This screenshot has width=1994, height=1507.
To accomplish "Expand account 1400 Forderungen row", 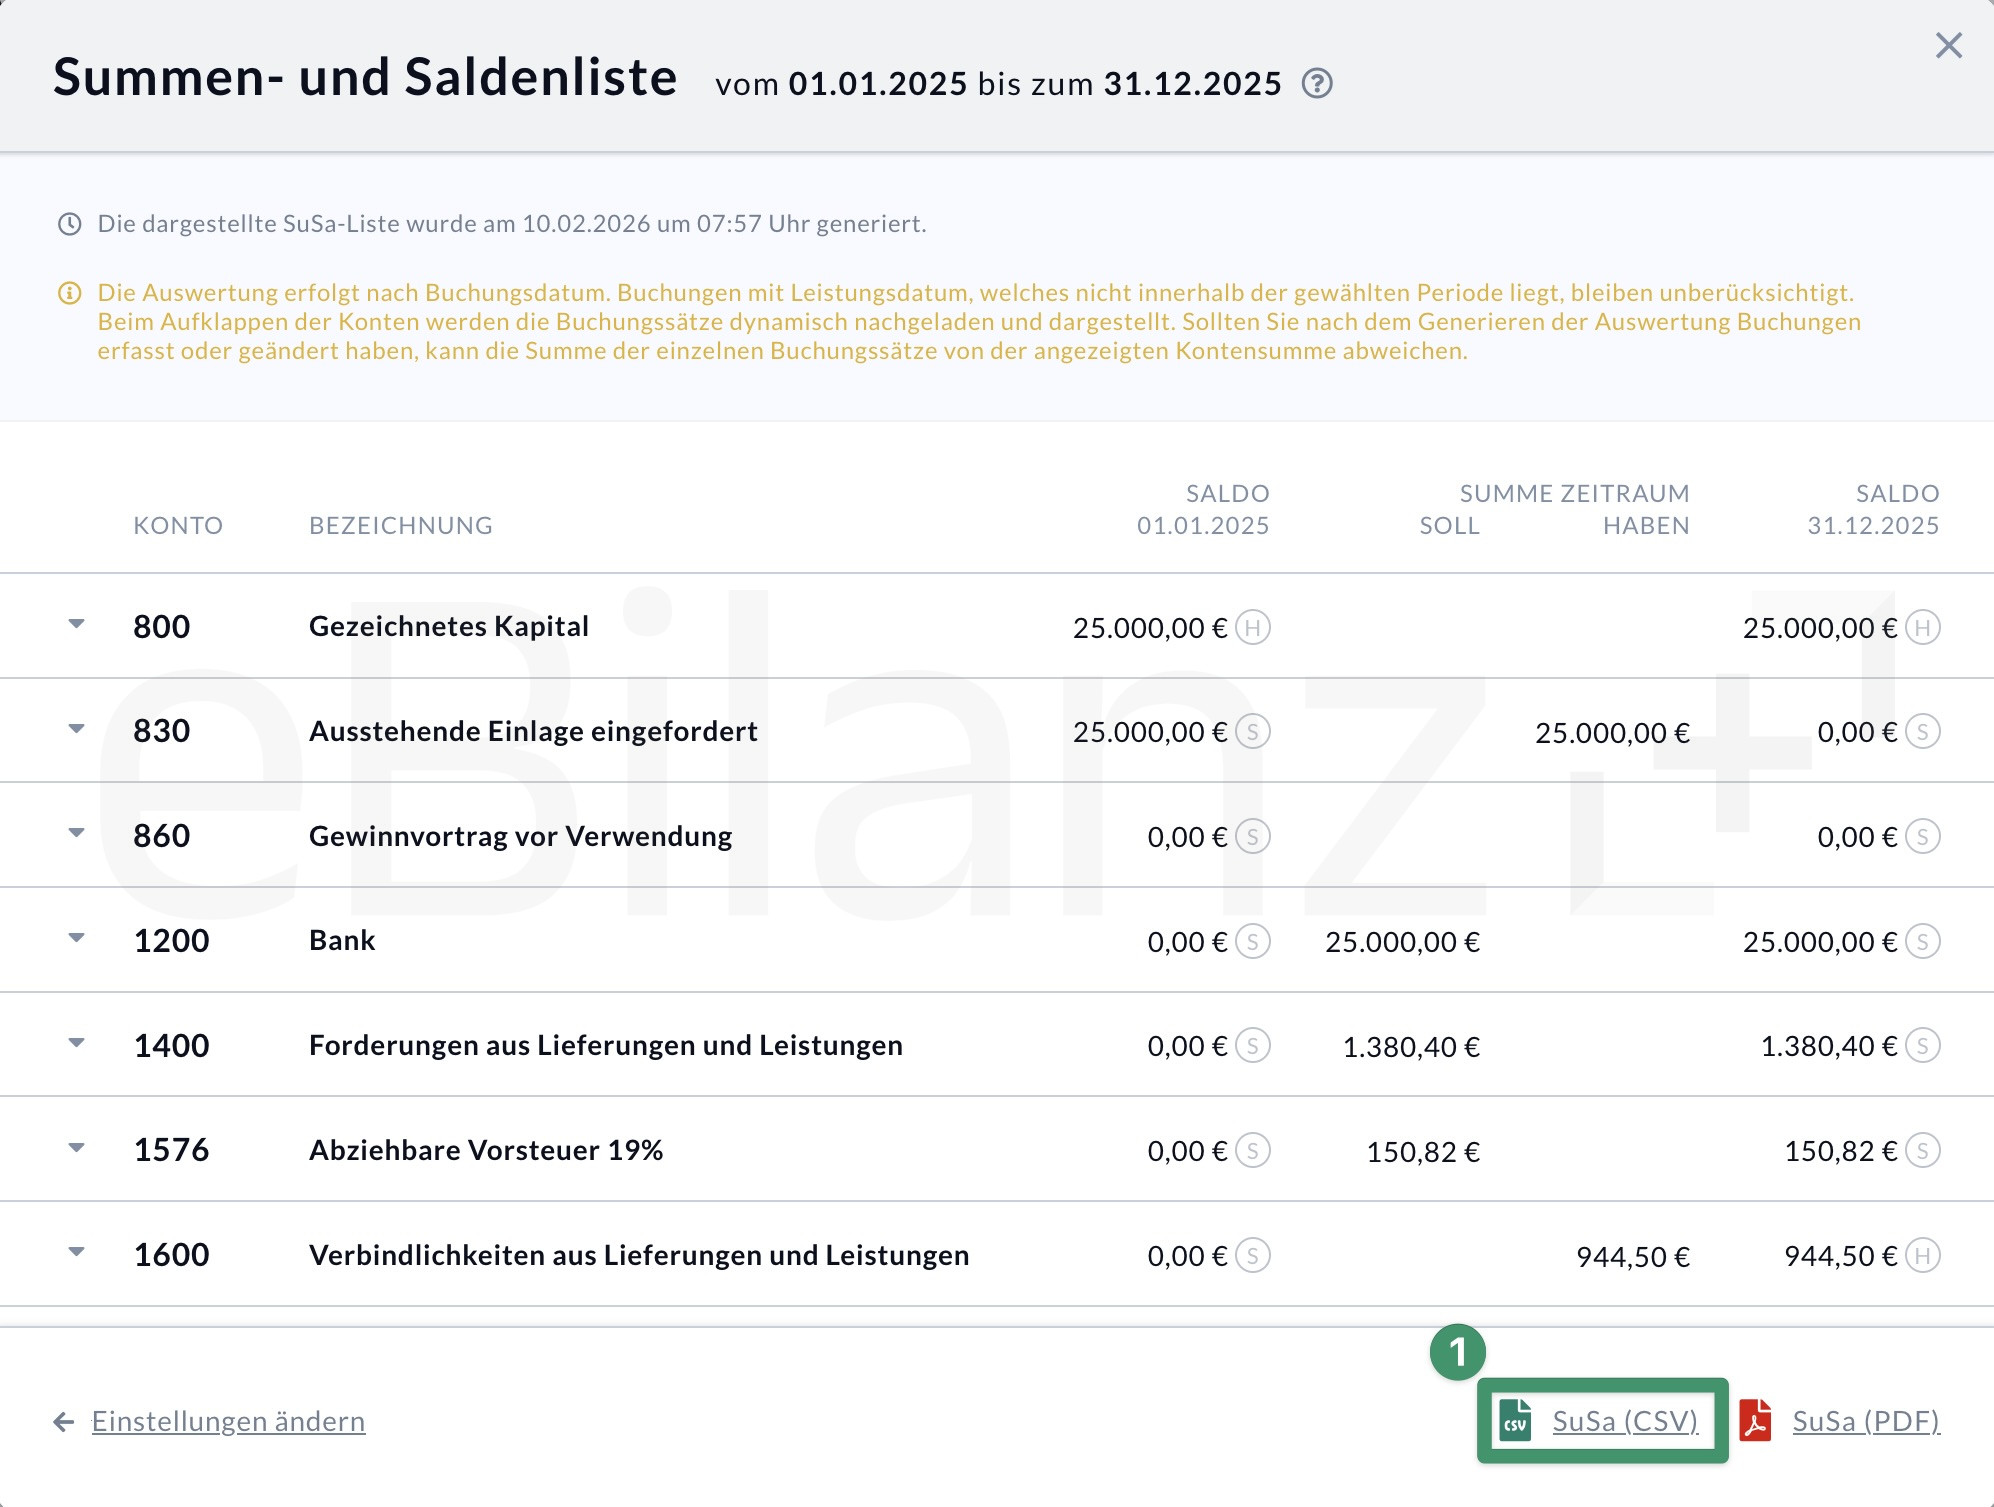I will [x=76, y=1043].
